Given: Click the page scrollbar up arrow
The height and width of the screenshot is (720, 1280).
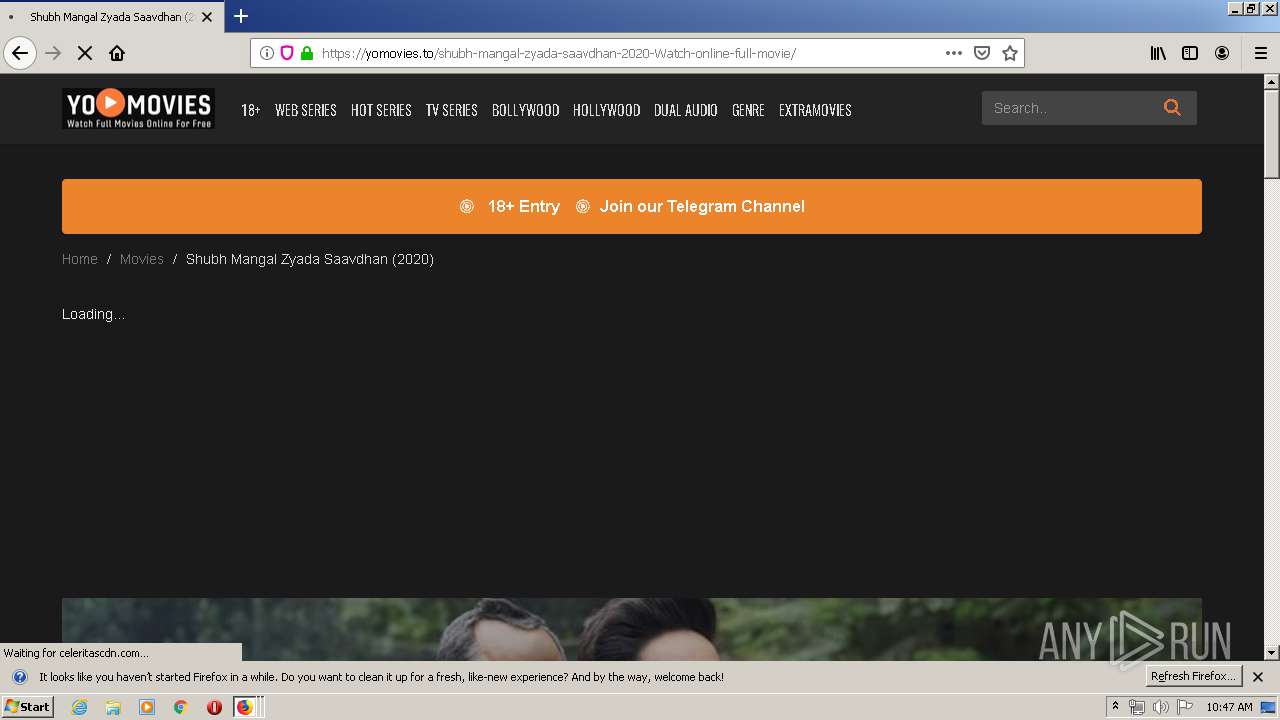Looking at the screenshot, I should pyautogui.click(x=1272, y=82).
